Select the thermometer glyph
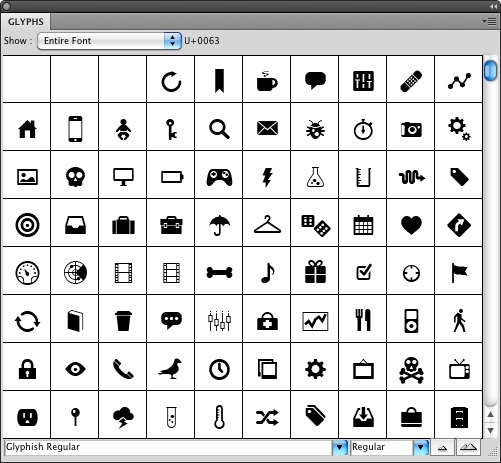The image size is (501, 463). click(x=219, y=417)
